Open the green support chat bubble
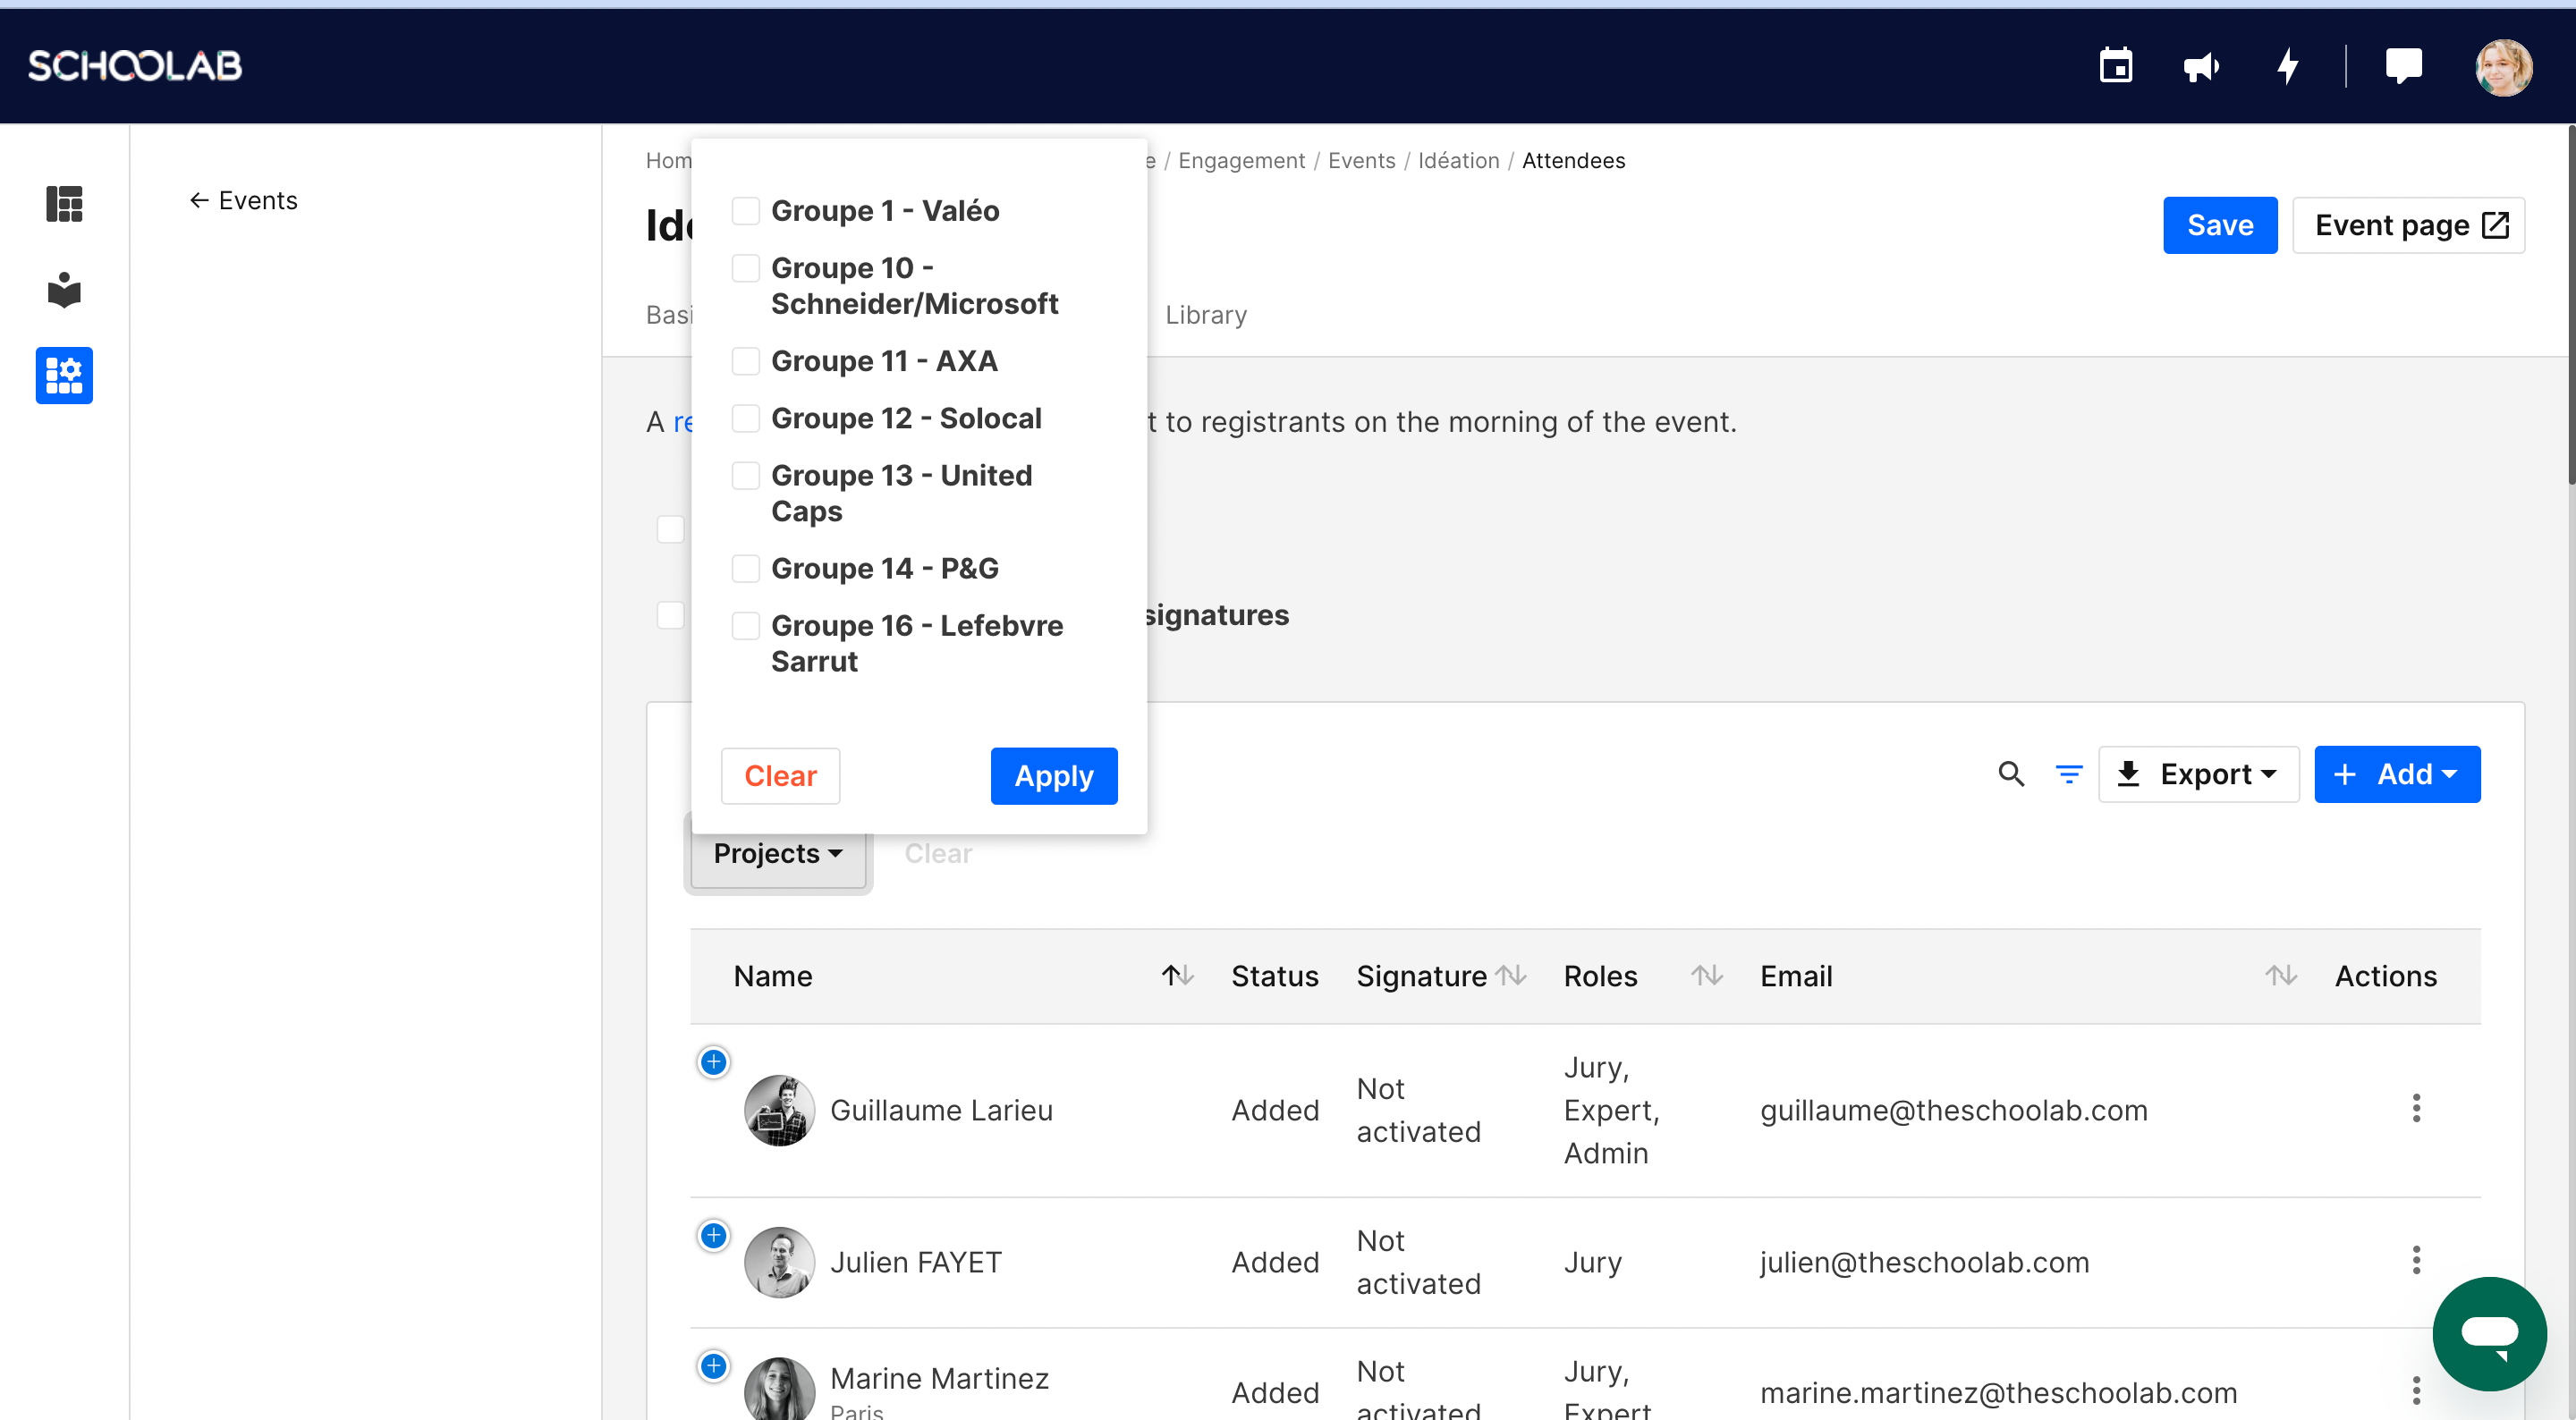 2489,1333
